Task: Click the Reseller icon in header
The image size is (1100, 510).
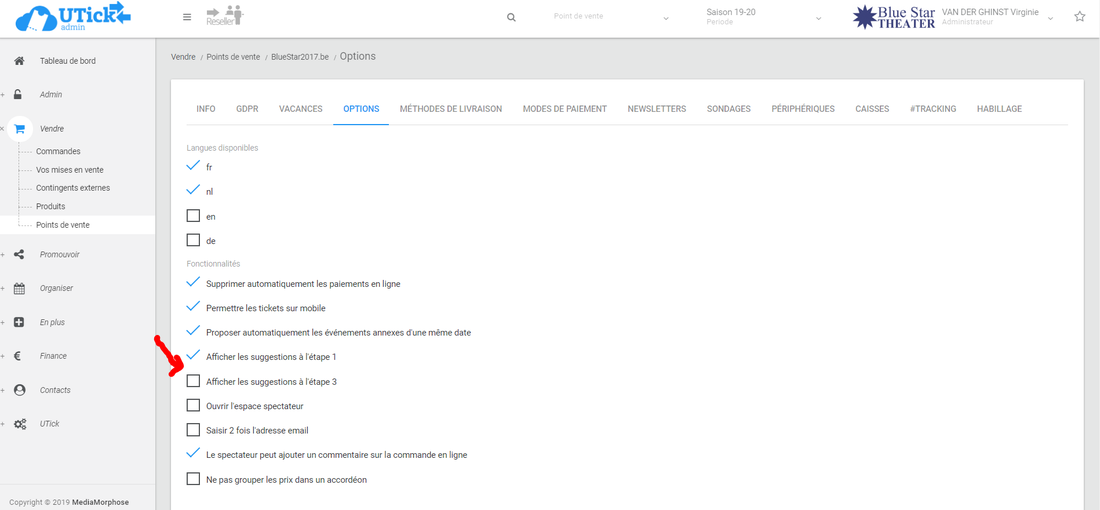Action: point(224,16)
